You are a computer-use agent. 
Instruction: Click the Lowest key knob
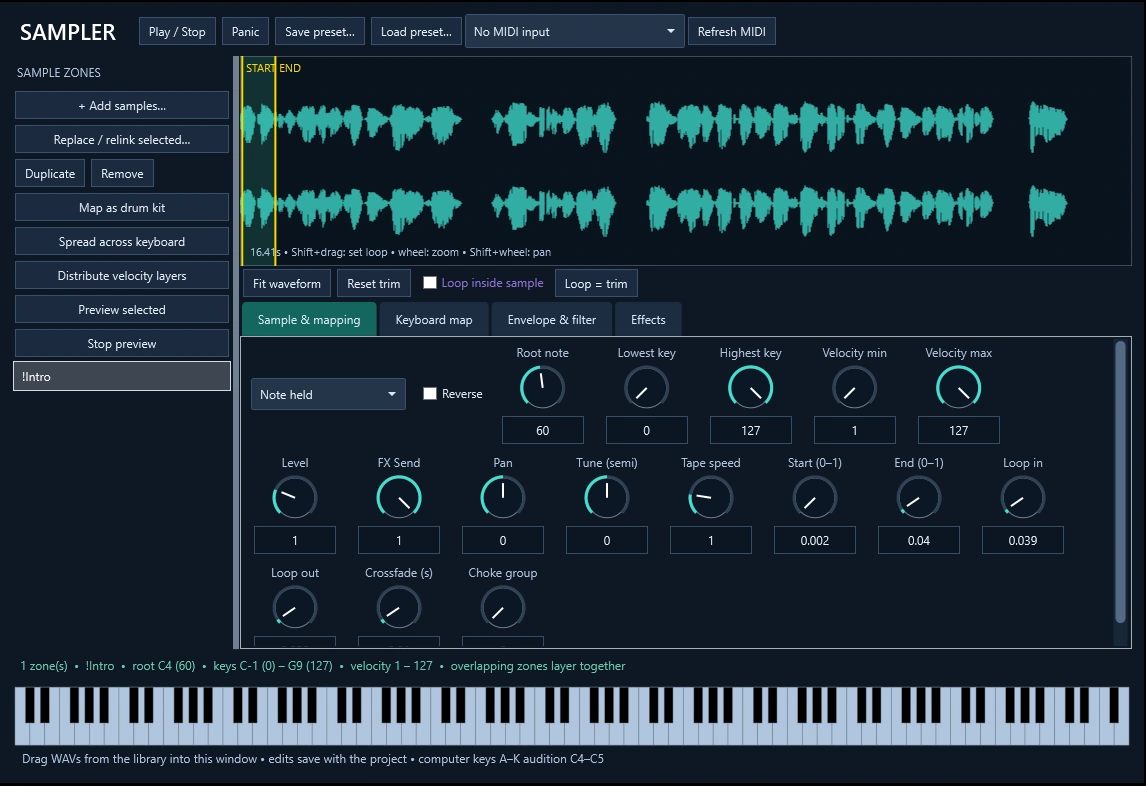click(646, 388)
